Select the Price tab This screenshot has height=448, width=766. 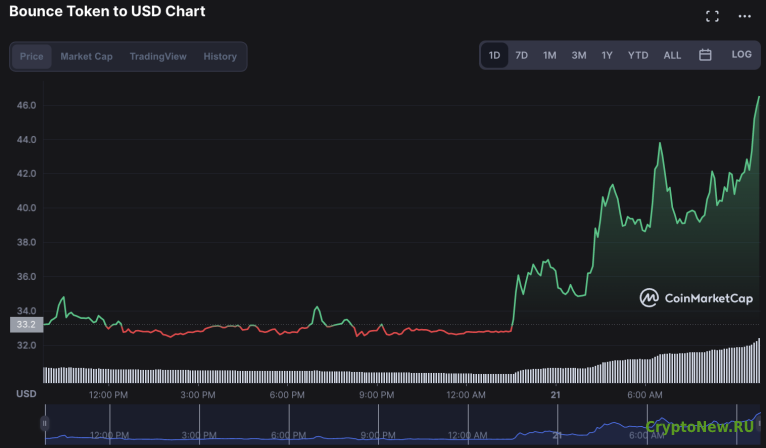point(32,56)
